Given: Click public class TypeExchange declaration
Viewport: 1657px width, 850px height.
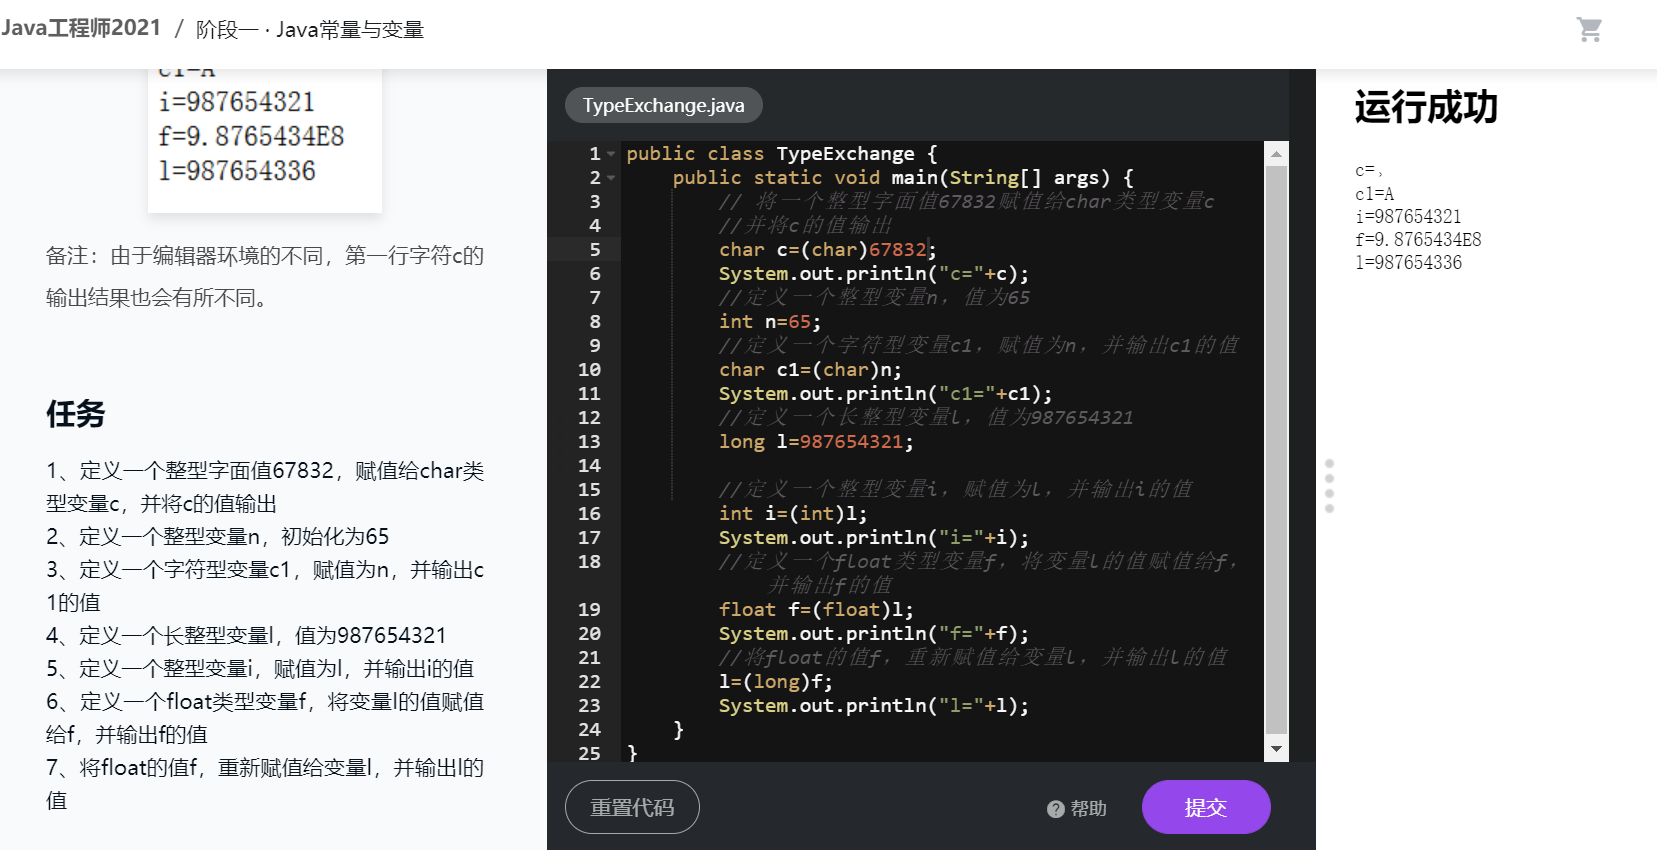Looking at the screenshot, I should (782, 154).
